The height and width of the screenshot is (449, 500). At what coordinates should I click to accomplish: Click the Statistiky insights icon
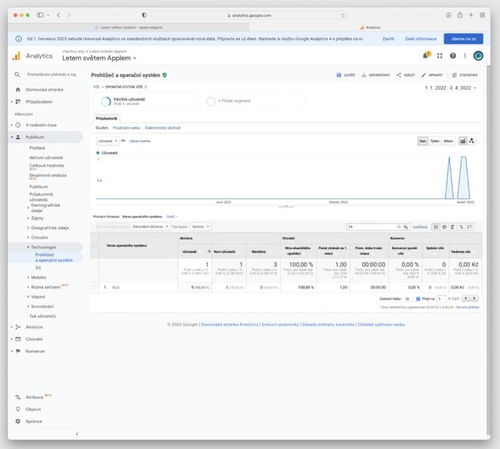coord(454,75)
